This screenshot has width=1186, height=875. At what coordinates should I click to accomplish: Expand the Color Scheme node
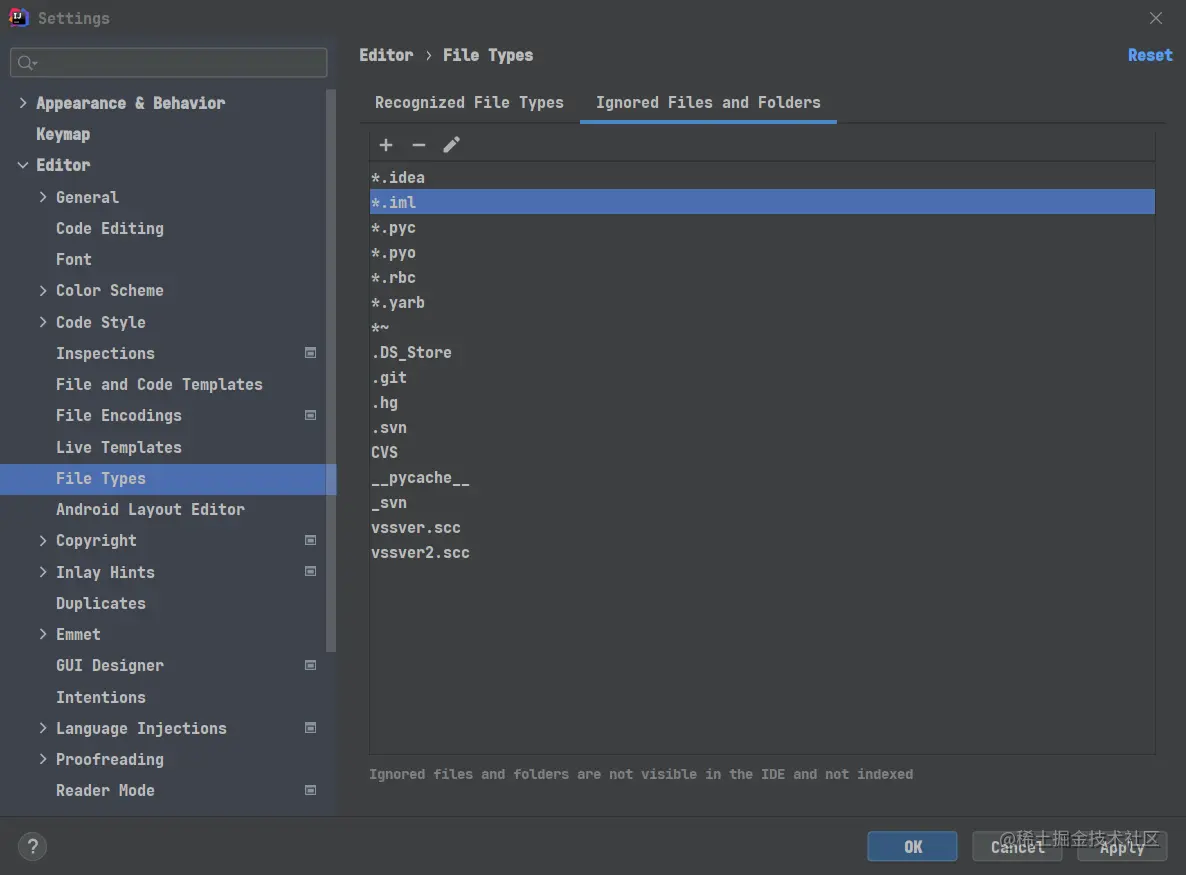[43, 290]
